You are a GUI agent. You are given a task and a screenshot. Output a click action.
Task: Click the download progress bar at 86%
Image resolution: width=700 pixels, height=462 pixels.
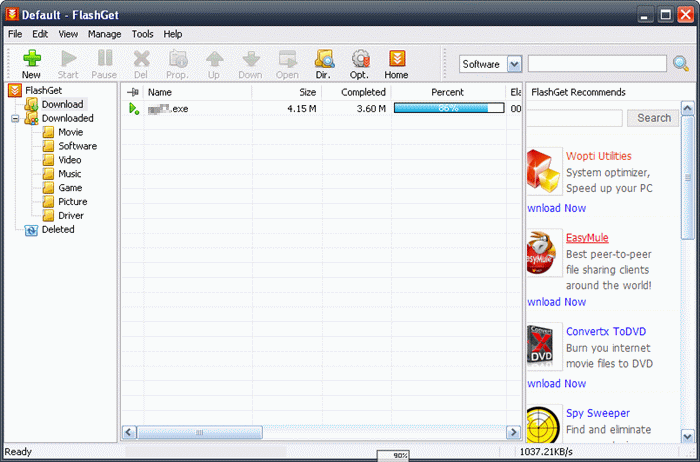[x=449, y=108]
